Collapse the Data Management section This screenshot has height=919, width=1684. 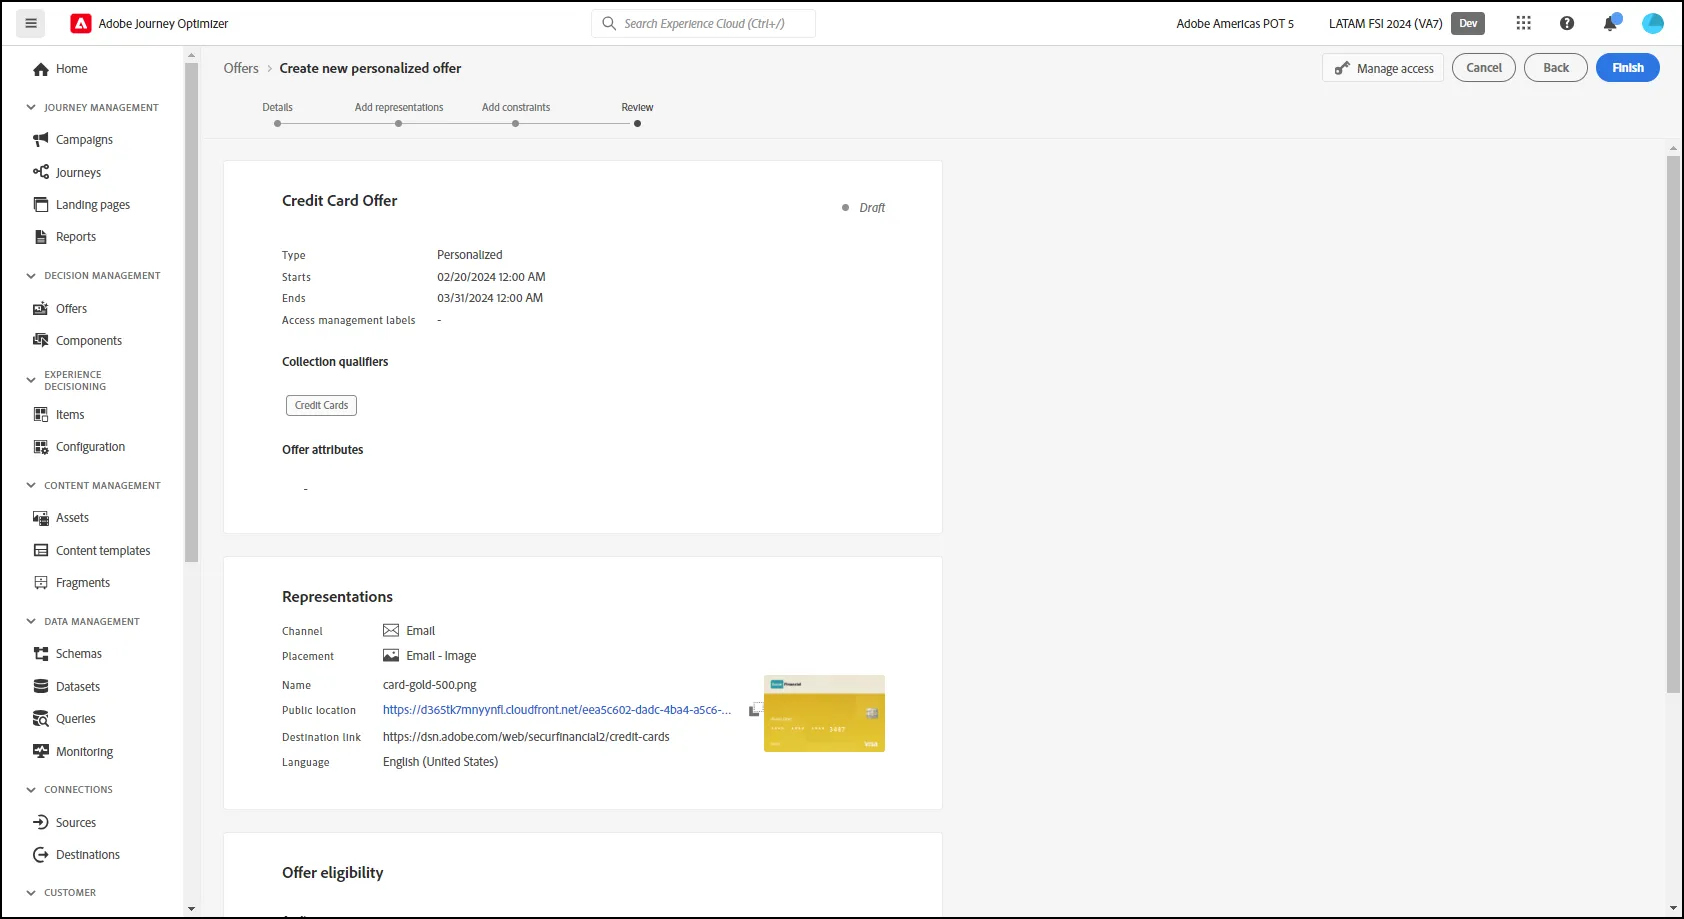click(x=31, y=621)
